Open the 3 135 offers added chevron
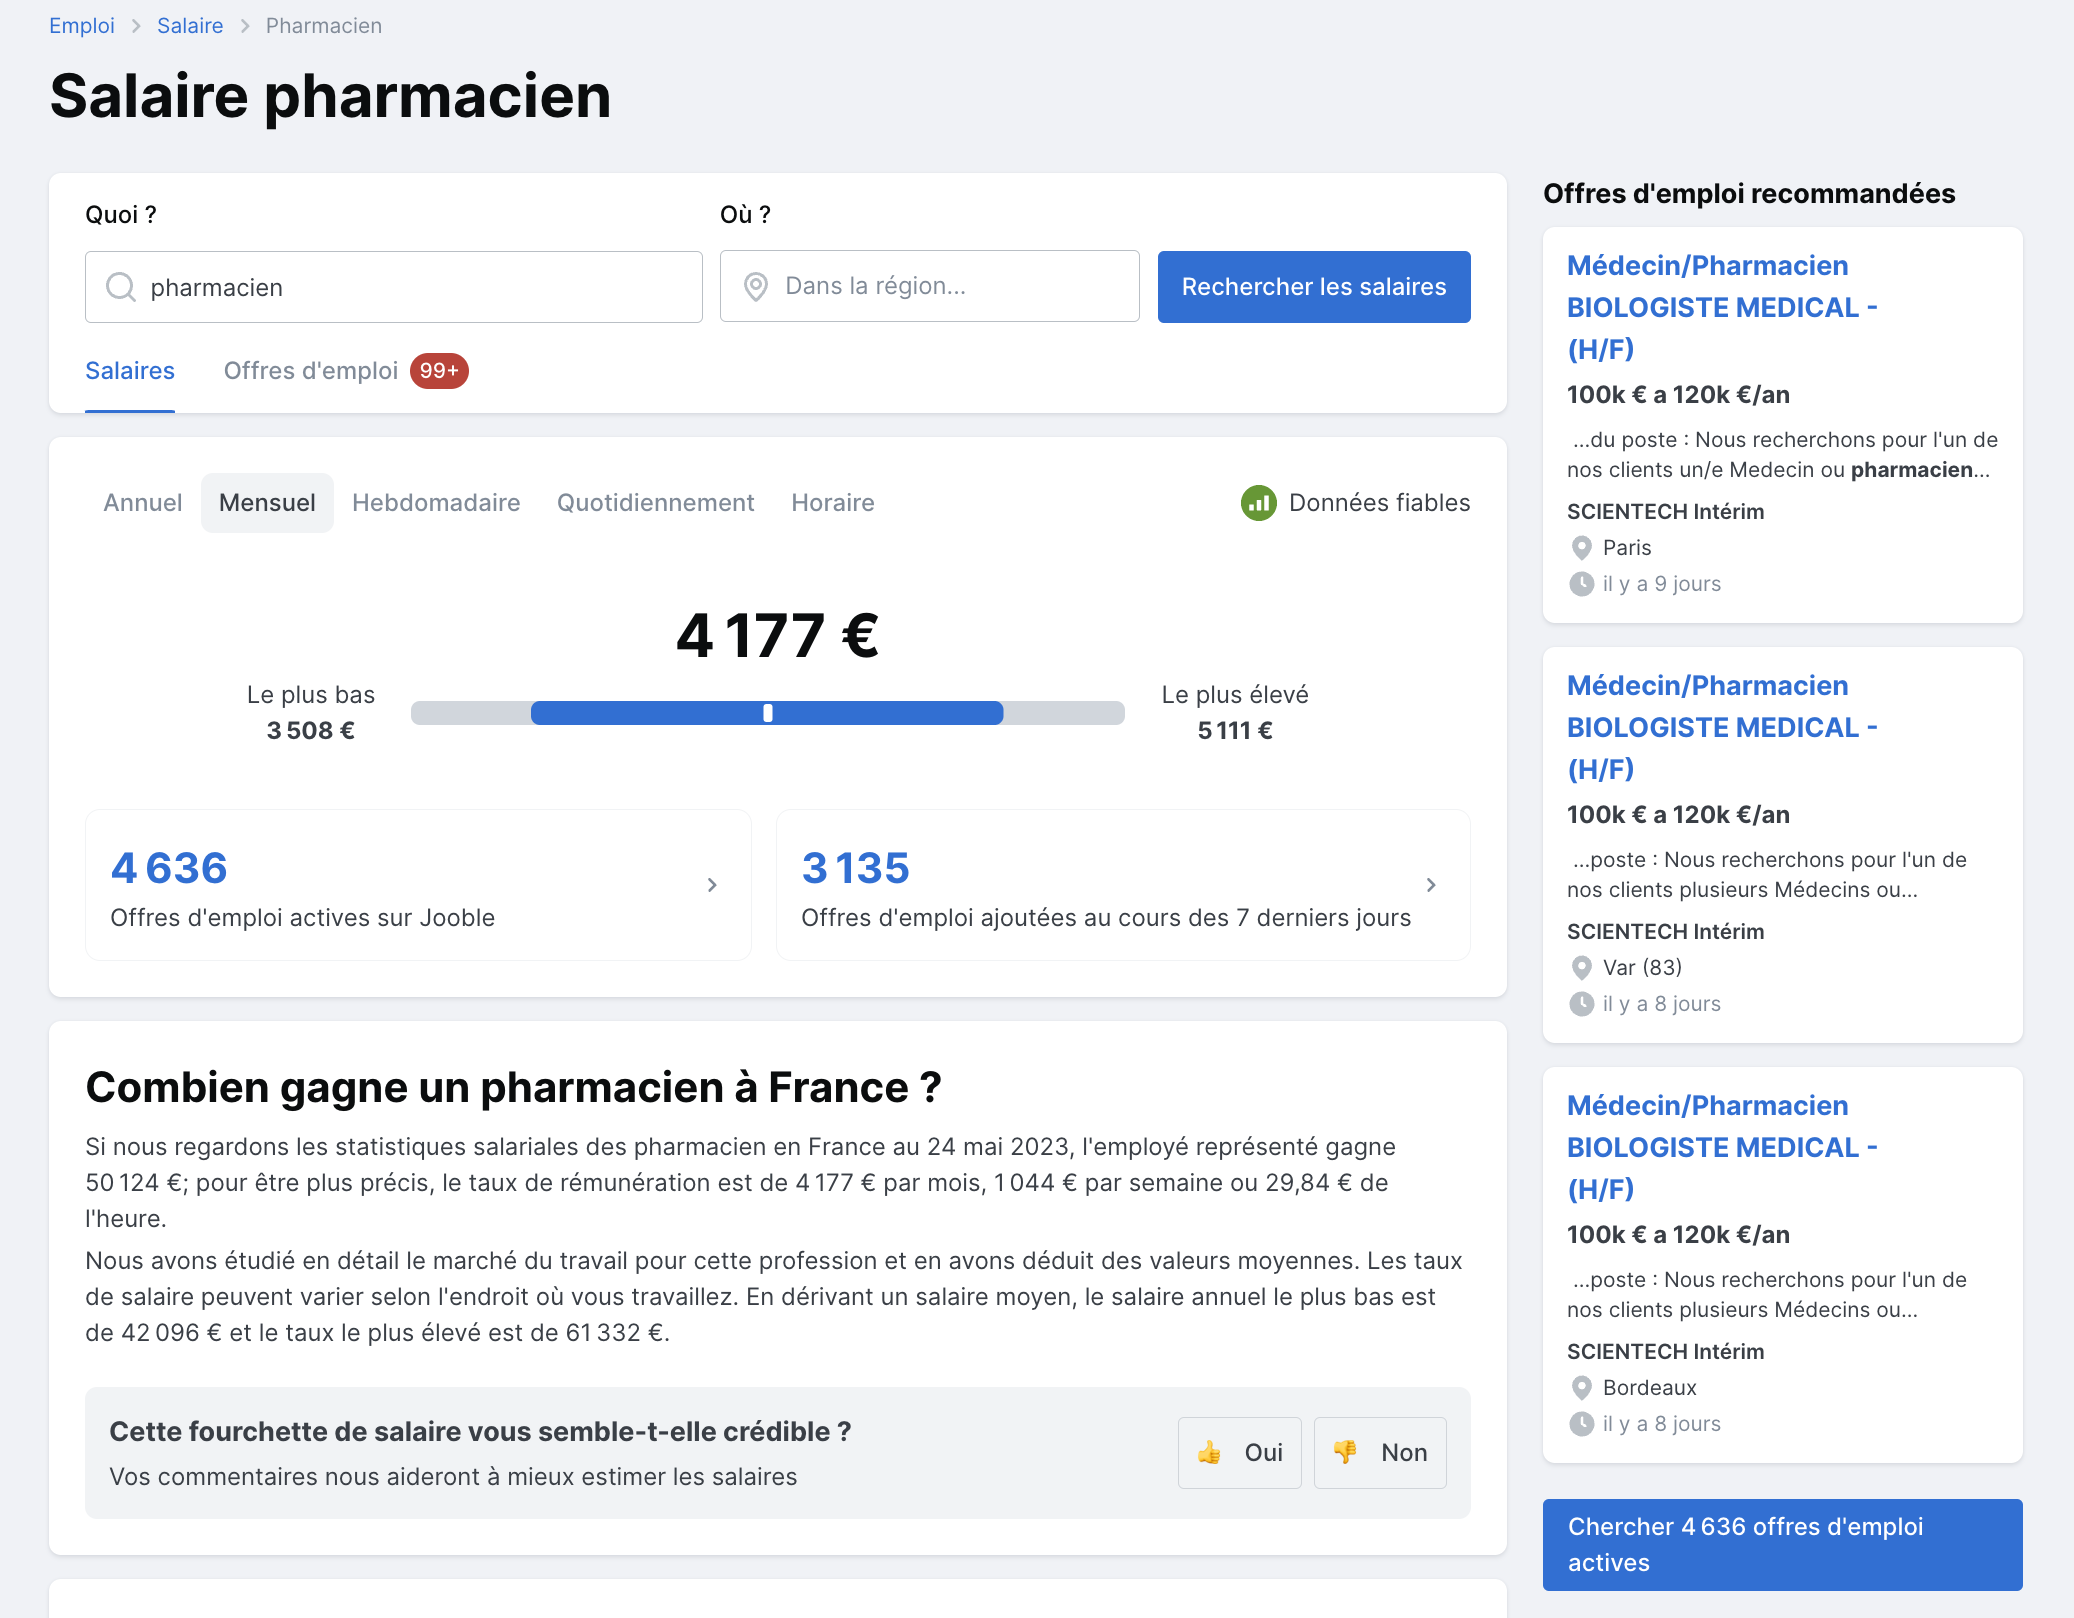 pyautogui.click(x=1431, y=885)
